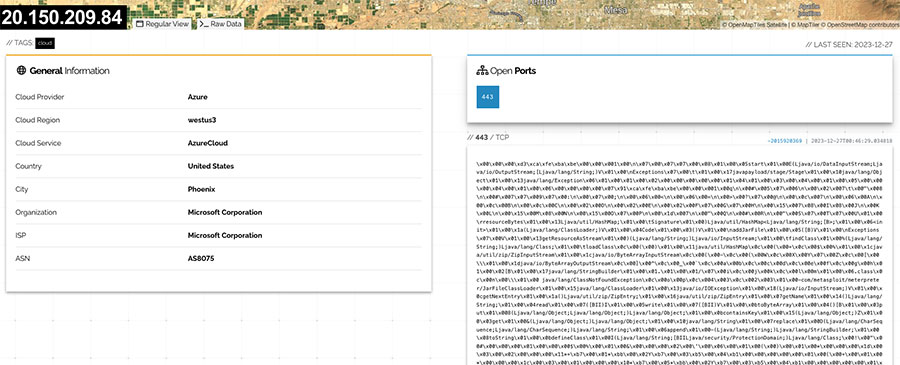Image resolution: width=900 pixels, height=365 pixels.
Task: Select the ISP Microsoft Corporation value
Action: click(x=225, y=235)
